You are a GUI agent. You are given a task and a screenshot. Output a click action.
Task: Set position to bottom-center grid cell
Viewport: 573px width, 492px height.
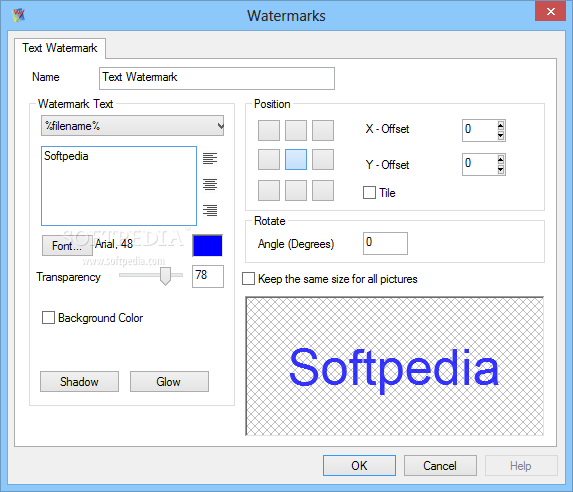[296, 190]
